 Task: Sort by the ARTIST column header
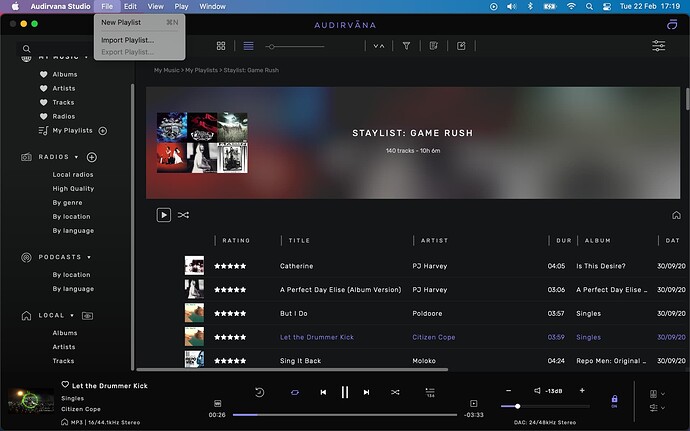click(x=434, y=240)
